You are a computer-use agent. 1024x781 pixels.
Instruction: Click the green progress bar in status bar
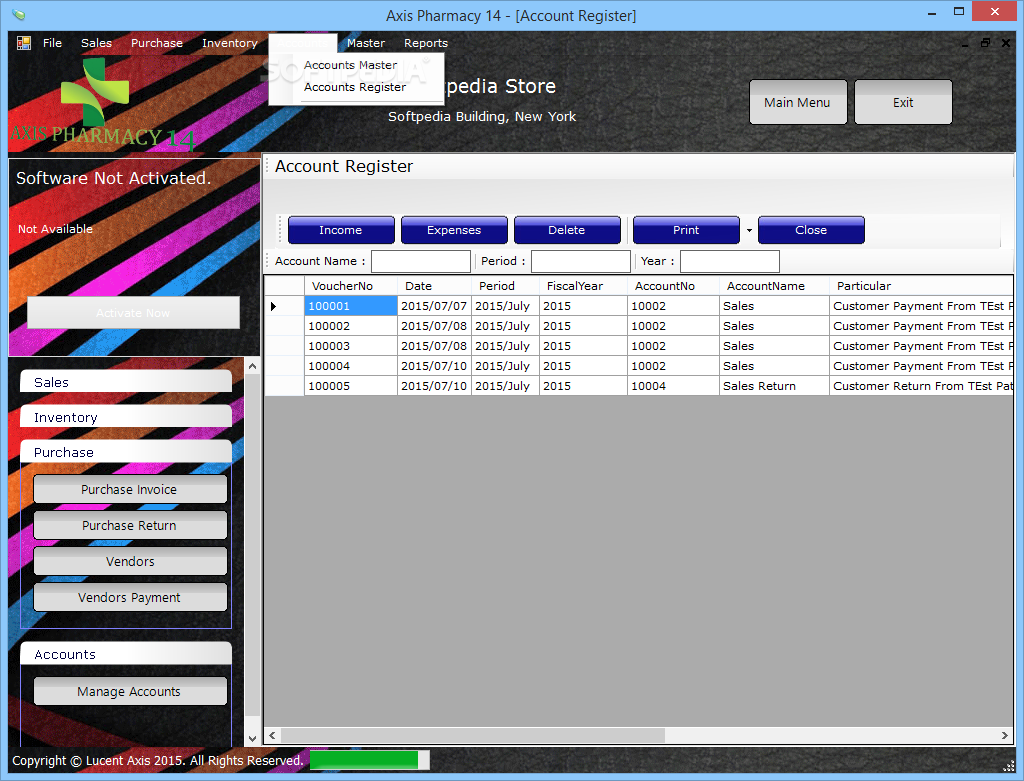coord(370,760)
